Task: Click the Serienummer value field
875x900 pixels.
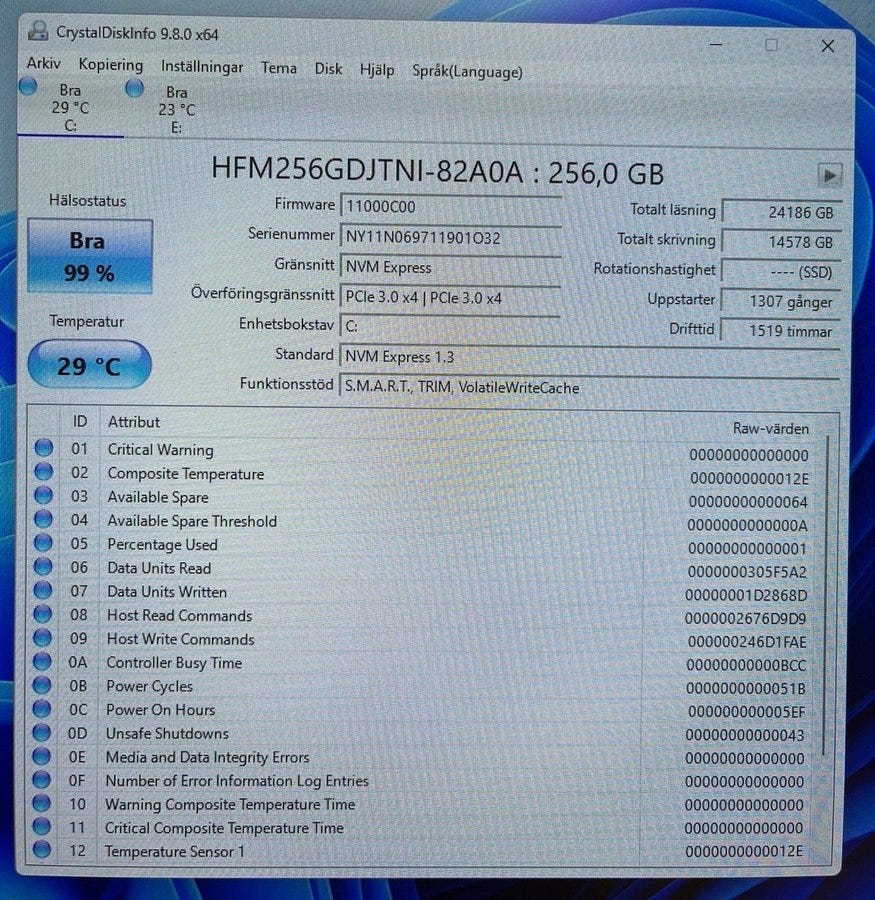Action: tap(450, 237)
